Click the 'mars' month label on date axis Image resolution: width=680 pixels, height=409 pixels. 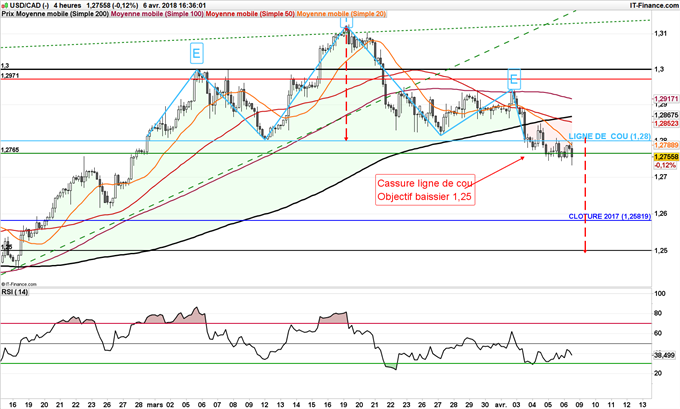155,405
